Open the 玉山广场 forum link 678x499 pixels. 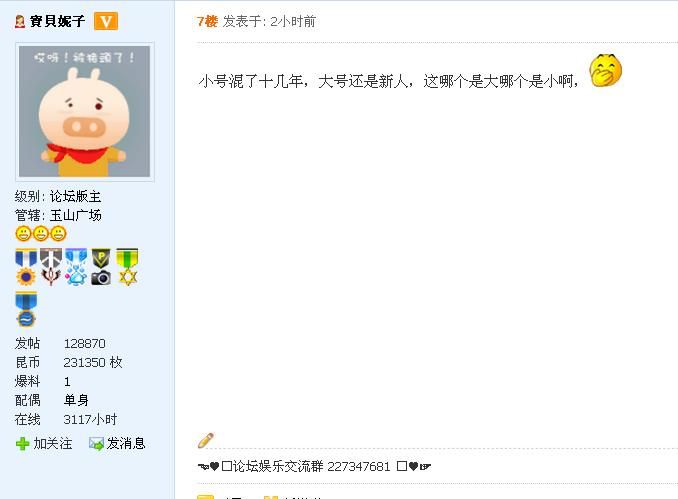click(76, 215)
